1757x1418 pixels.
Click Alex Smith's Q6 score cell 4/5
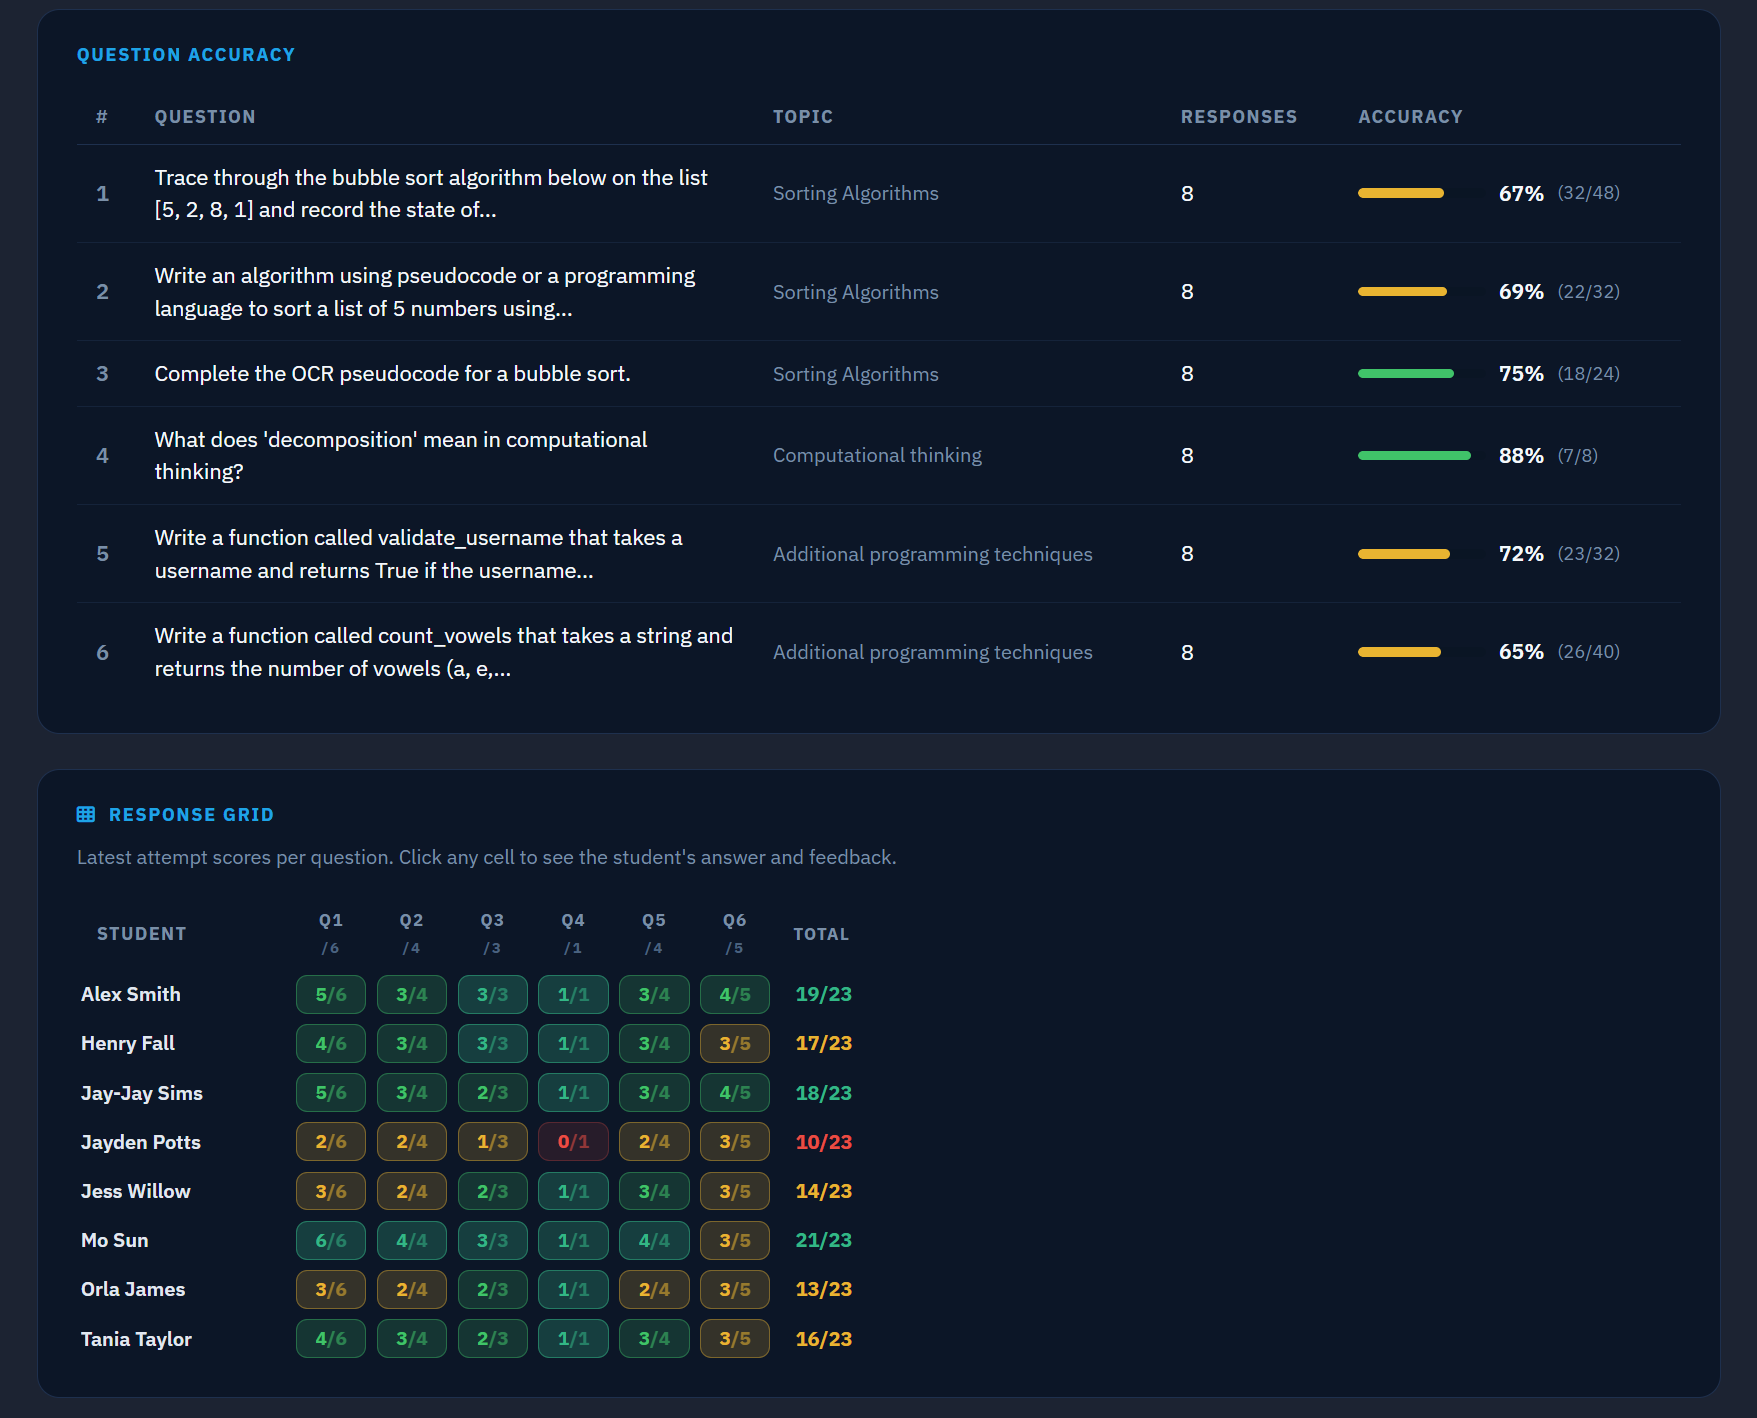pyautogui.click(x=734, y=994)
